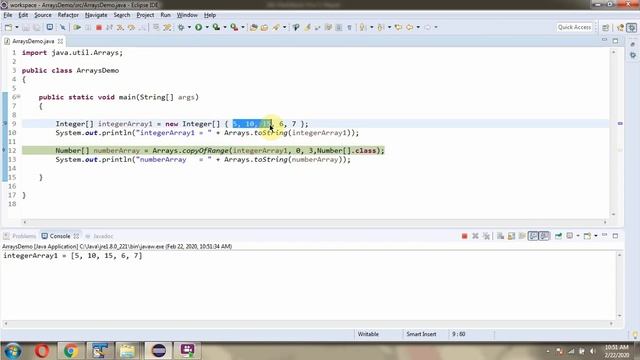Switch to the Java perspective icon

point(621,27)
